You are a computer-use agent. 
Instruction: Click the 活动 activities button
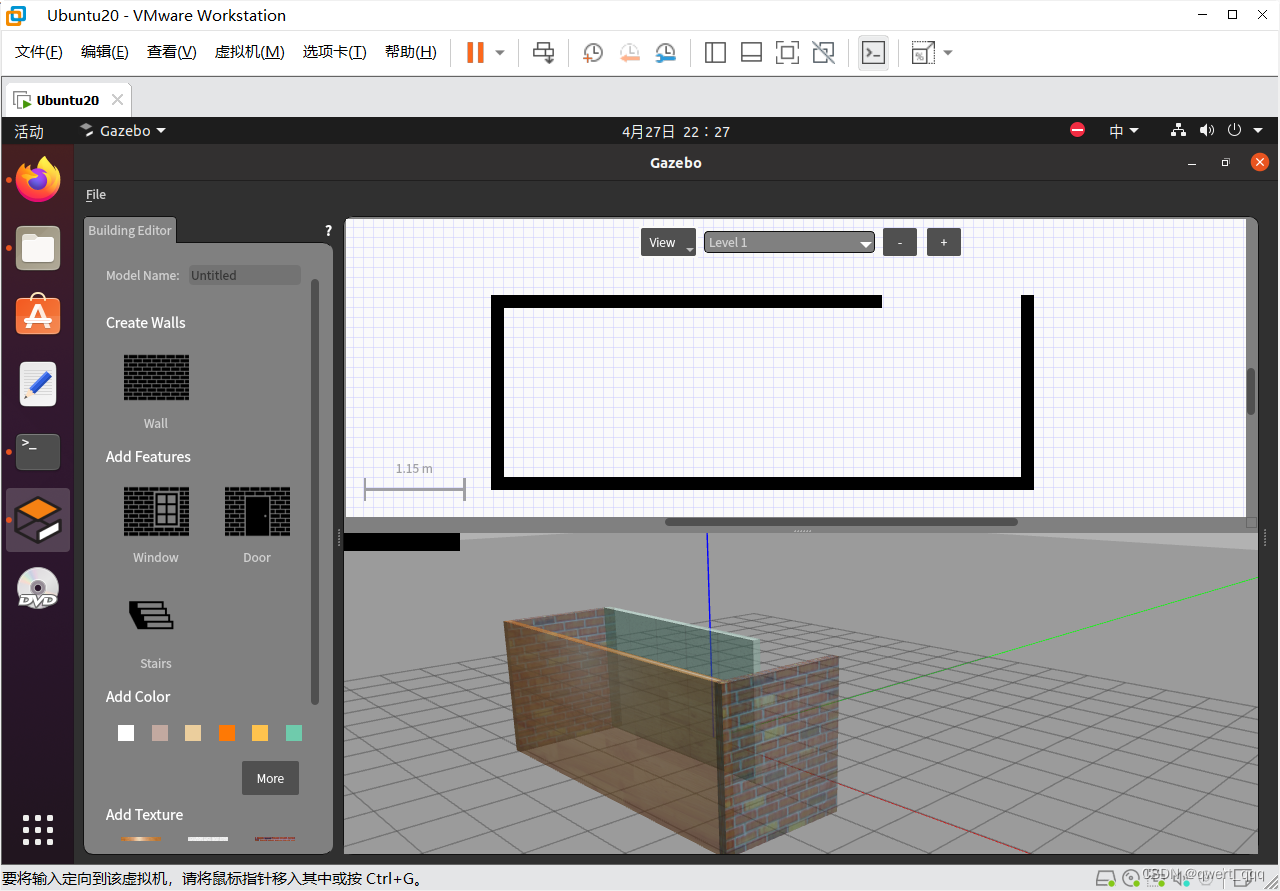[x=29, y=131]
